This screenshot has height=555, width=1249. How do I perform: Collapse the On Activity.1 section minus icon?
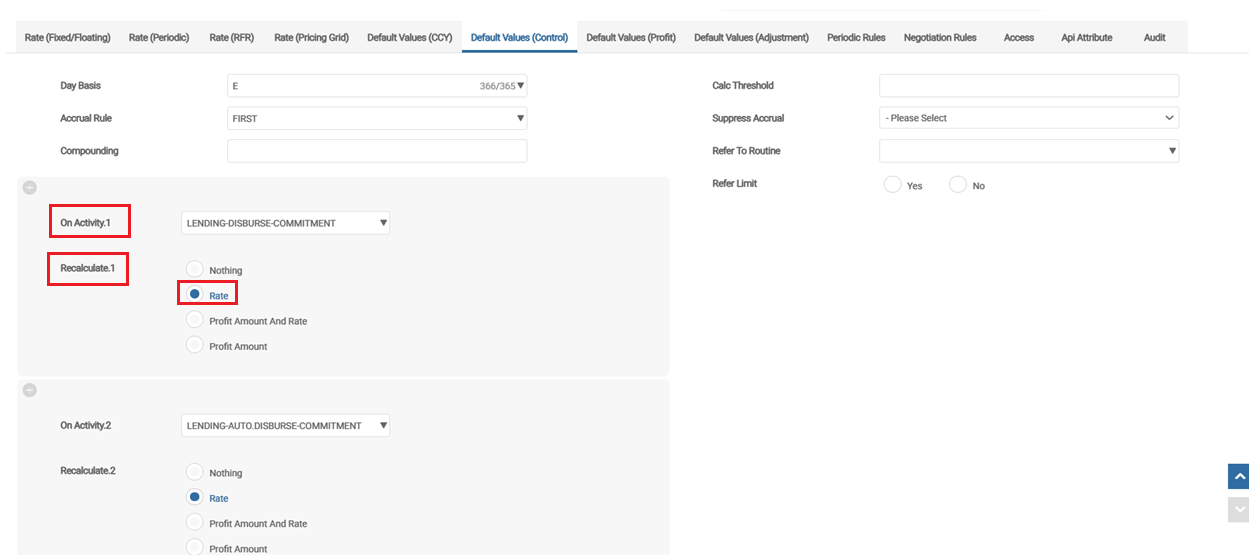coord(30,188)
